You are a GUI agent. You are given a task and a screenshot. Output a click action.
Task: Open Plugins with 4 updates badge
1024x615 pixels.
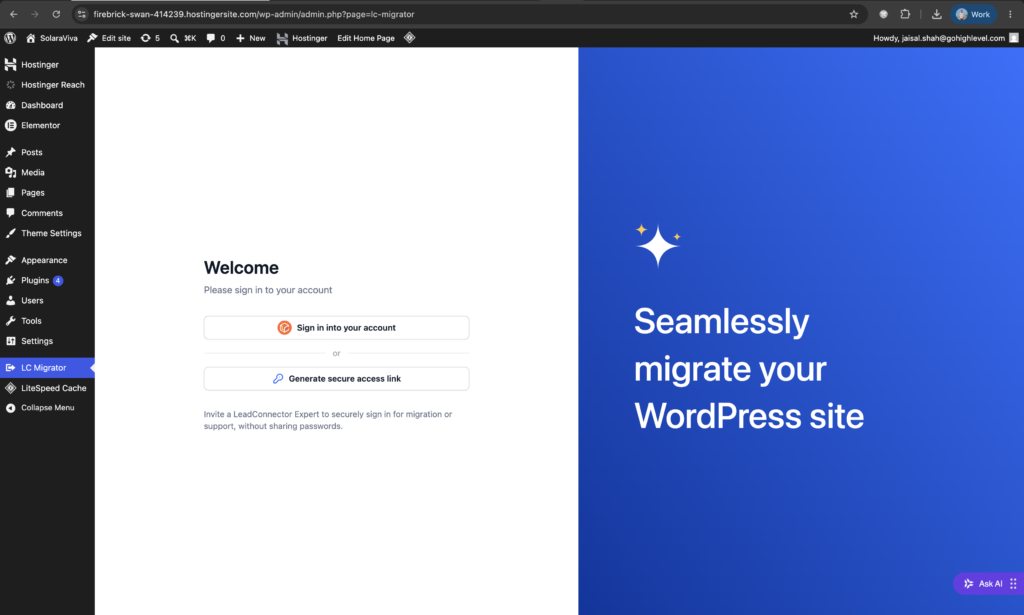[47, 280]
